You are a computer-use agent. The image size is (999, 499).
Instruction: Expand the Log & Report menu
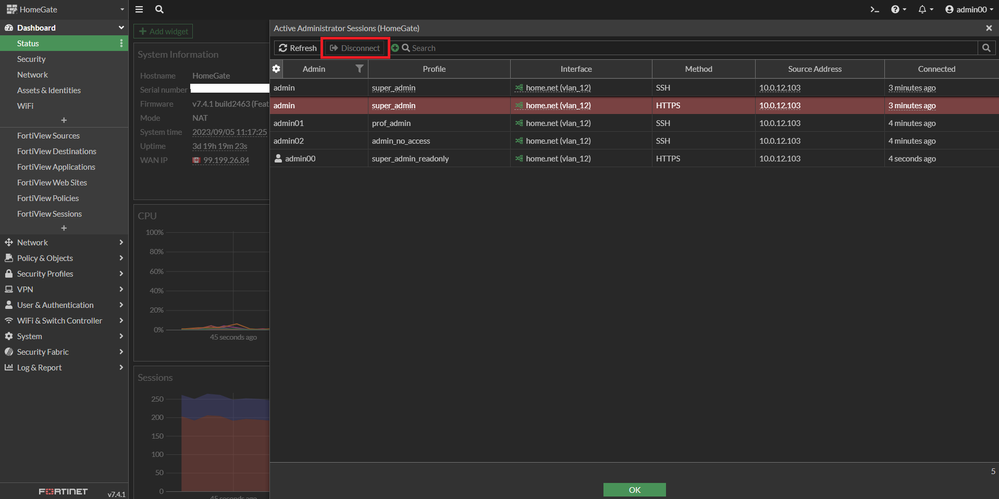pos(64,367)
